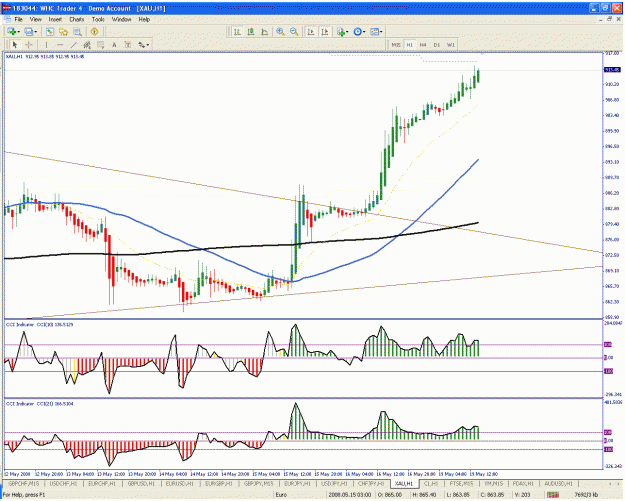Select the crosshair tool
Viewport: 625px width, 501px height.
(29, 45)
